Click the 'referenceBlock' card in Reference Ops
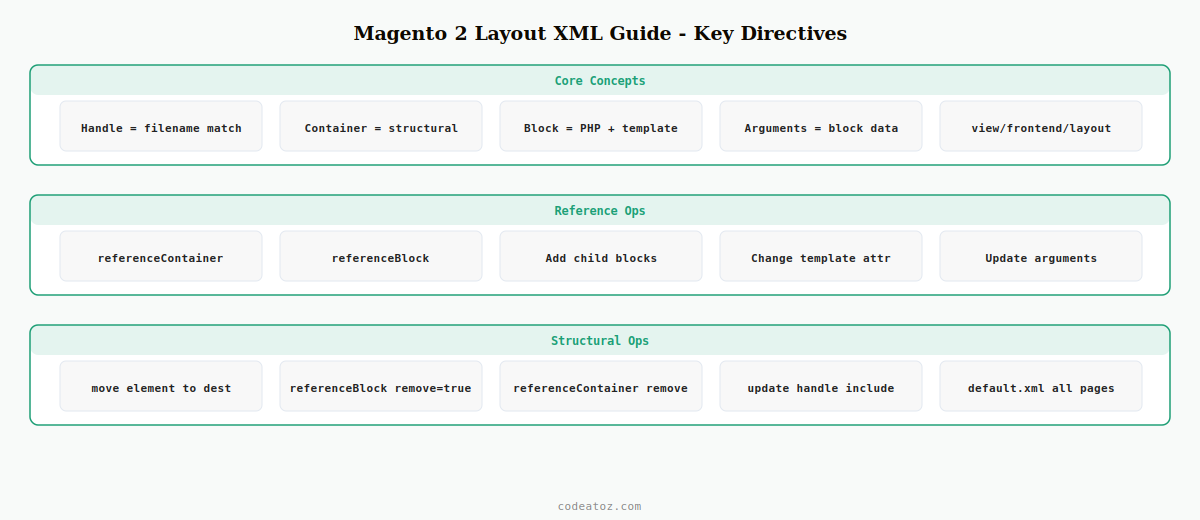The image size is (1200, 520). (381, 256)
